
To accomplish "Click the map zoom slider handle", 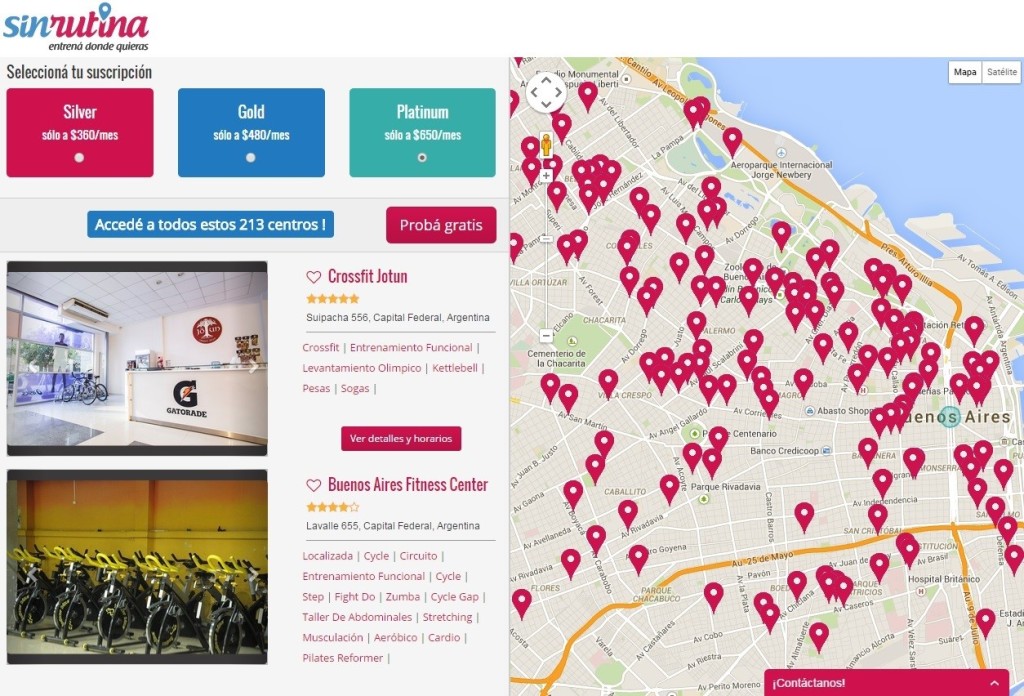I will (546, 240).
